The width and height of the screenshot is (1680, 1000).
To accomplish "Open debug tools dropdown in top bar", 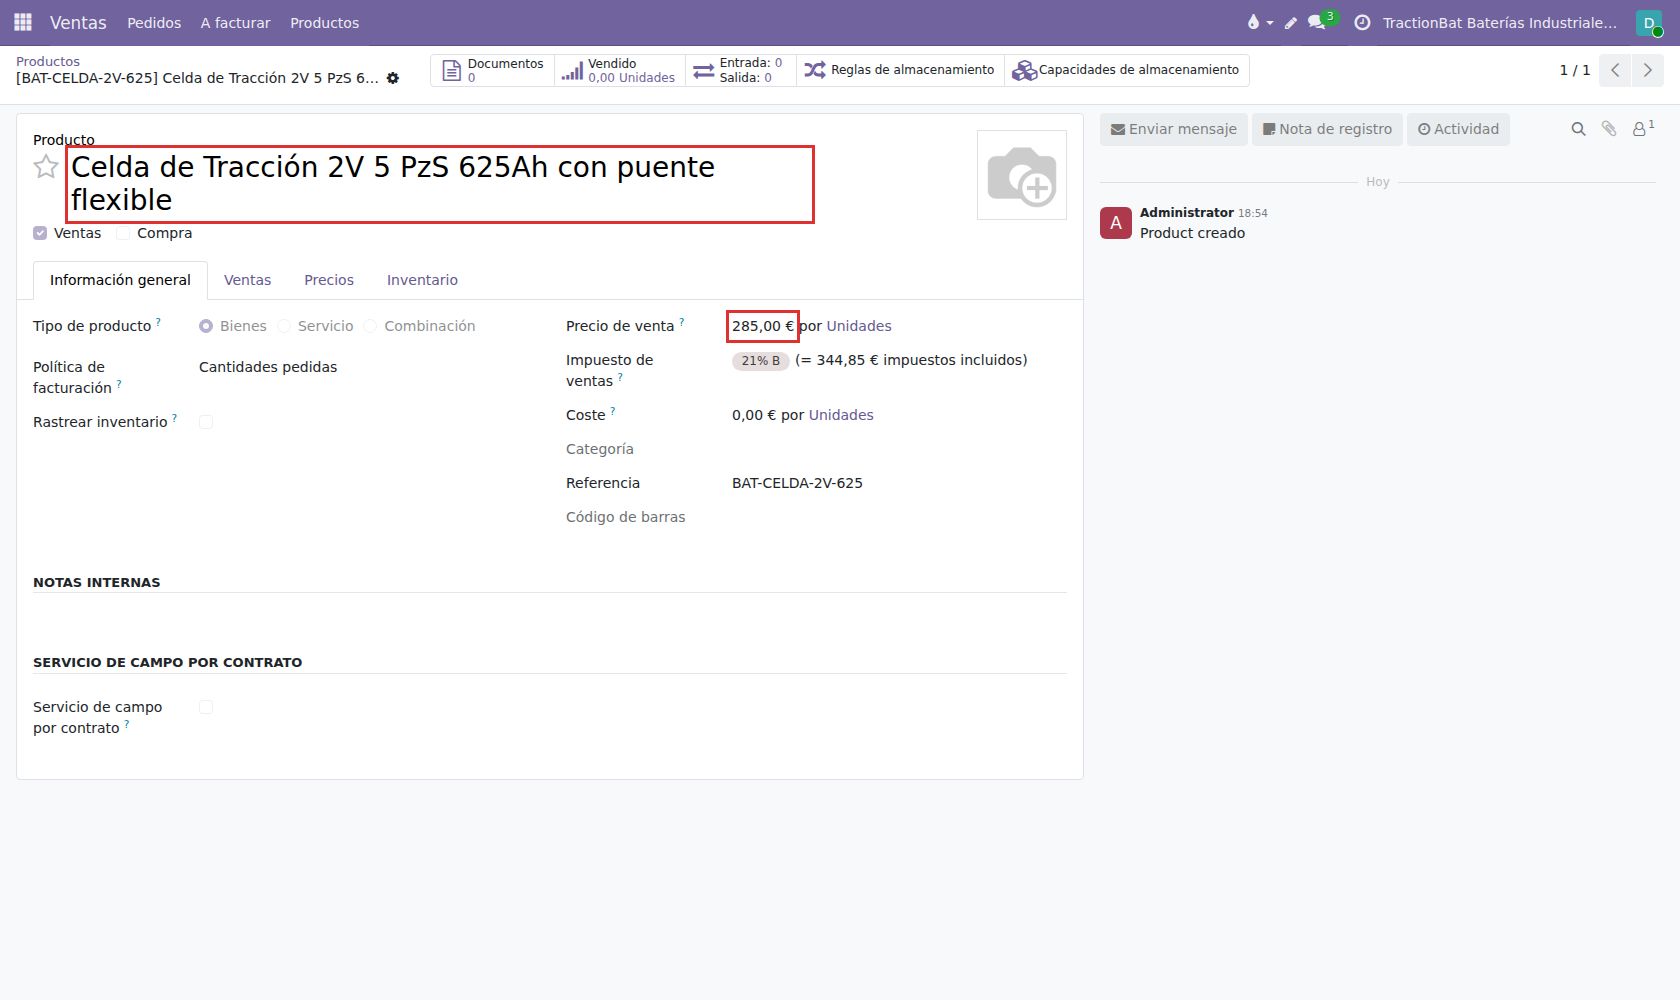I will point(1259,22).
